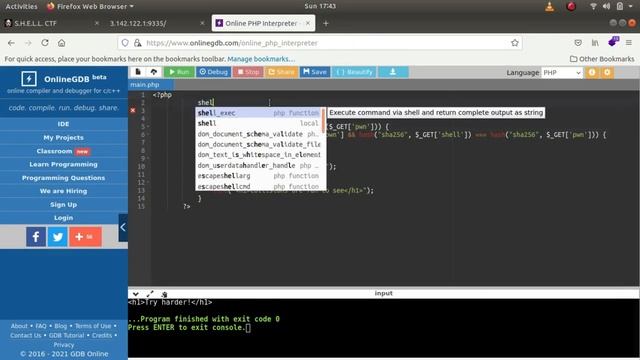Run the PHP program
640x360 pixels.
[x=179, y=72]
